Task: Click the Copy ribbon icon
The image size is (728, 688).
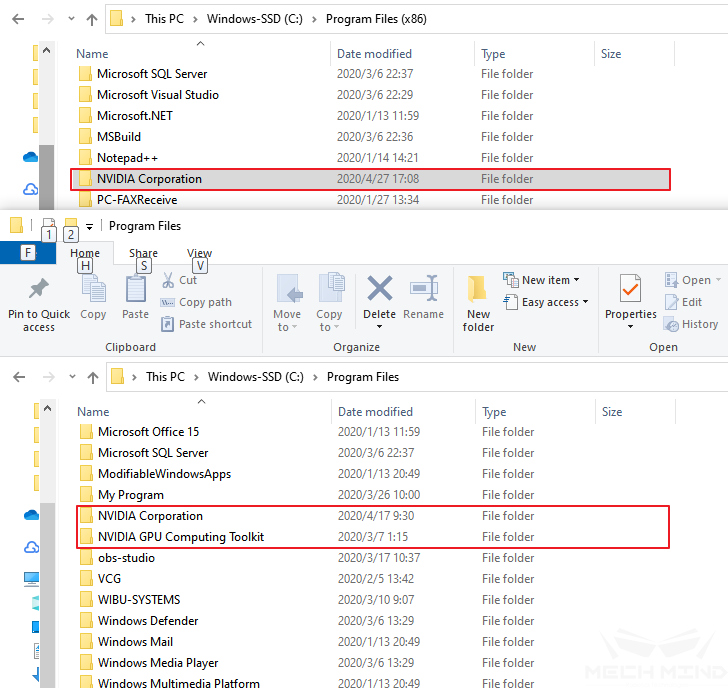Action: [x=94, y=288]
